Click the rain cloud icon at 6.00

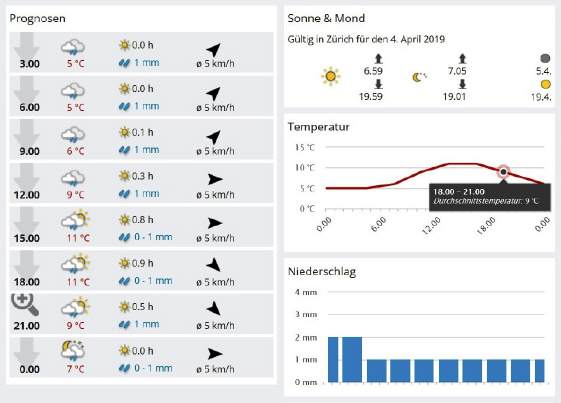[x=73, y=91]
